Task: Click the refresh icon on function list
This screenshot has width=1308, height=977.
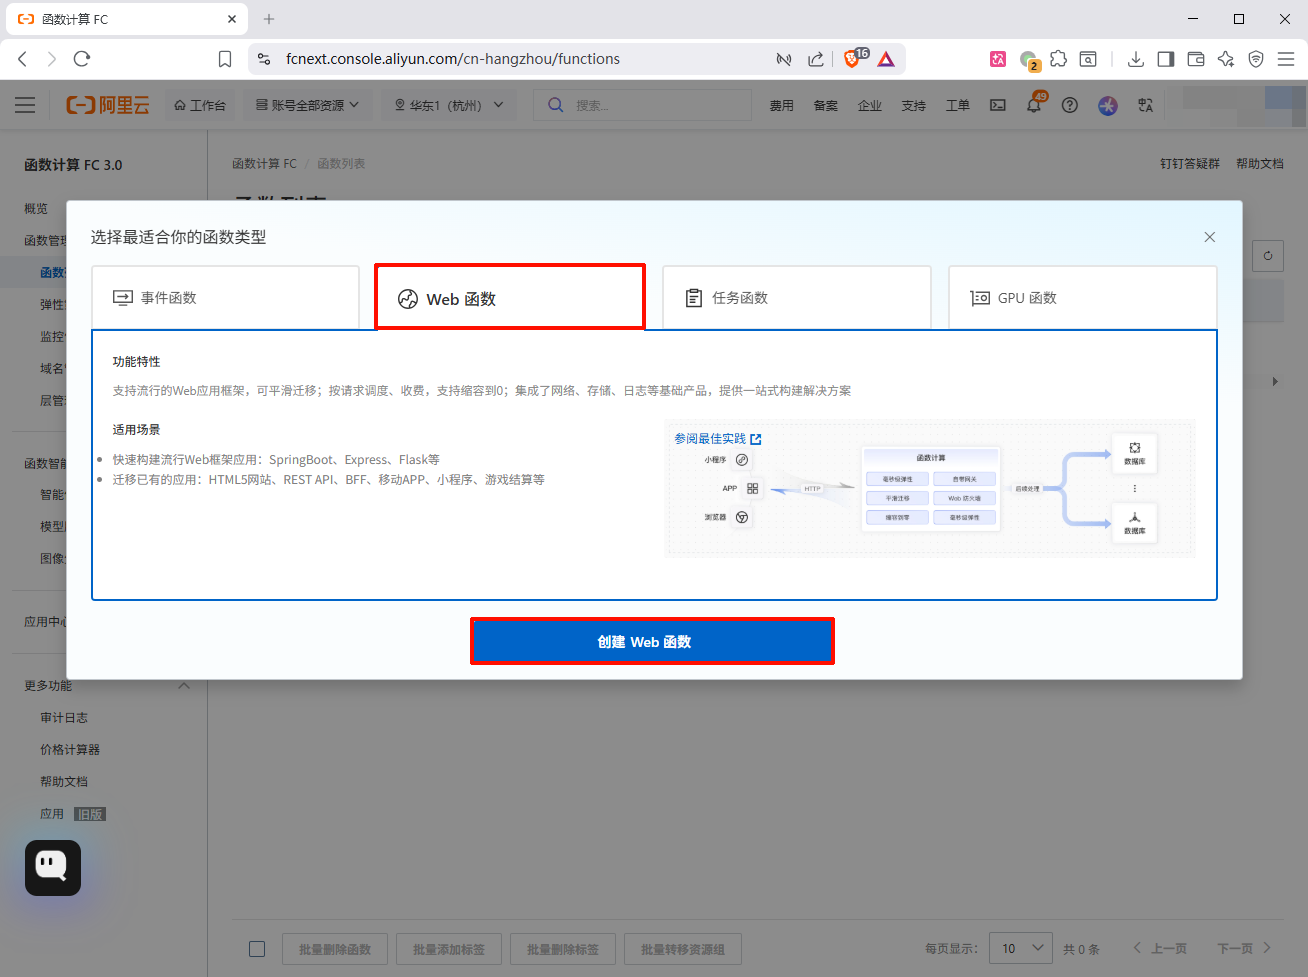Action: pos(1267,256)
